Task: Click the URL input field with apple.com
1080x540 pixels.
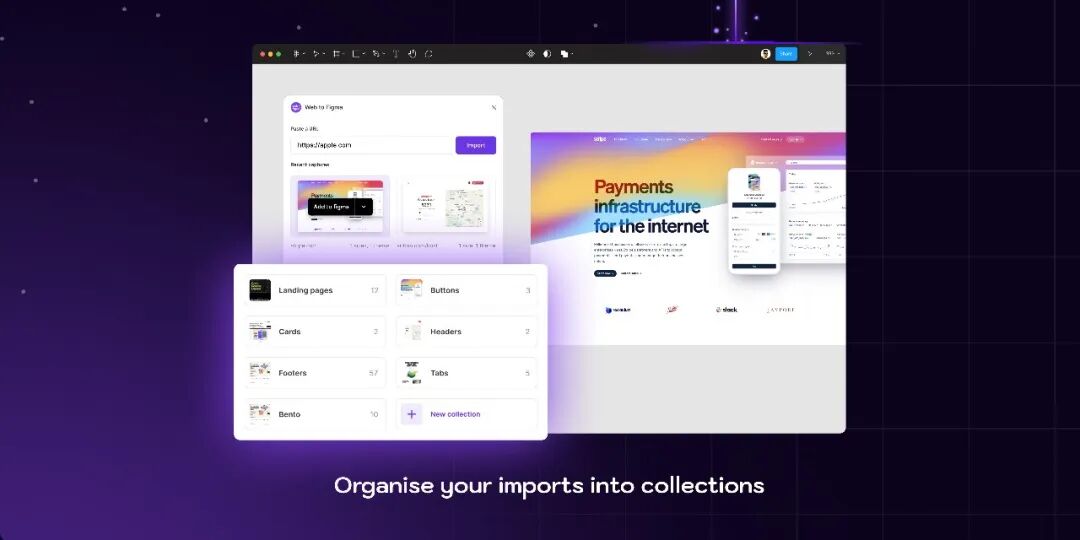Action: tap(372, 145)
